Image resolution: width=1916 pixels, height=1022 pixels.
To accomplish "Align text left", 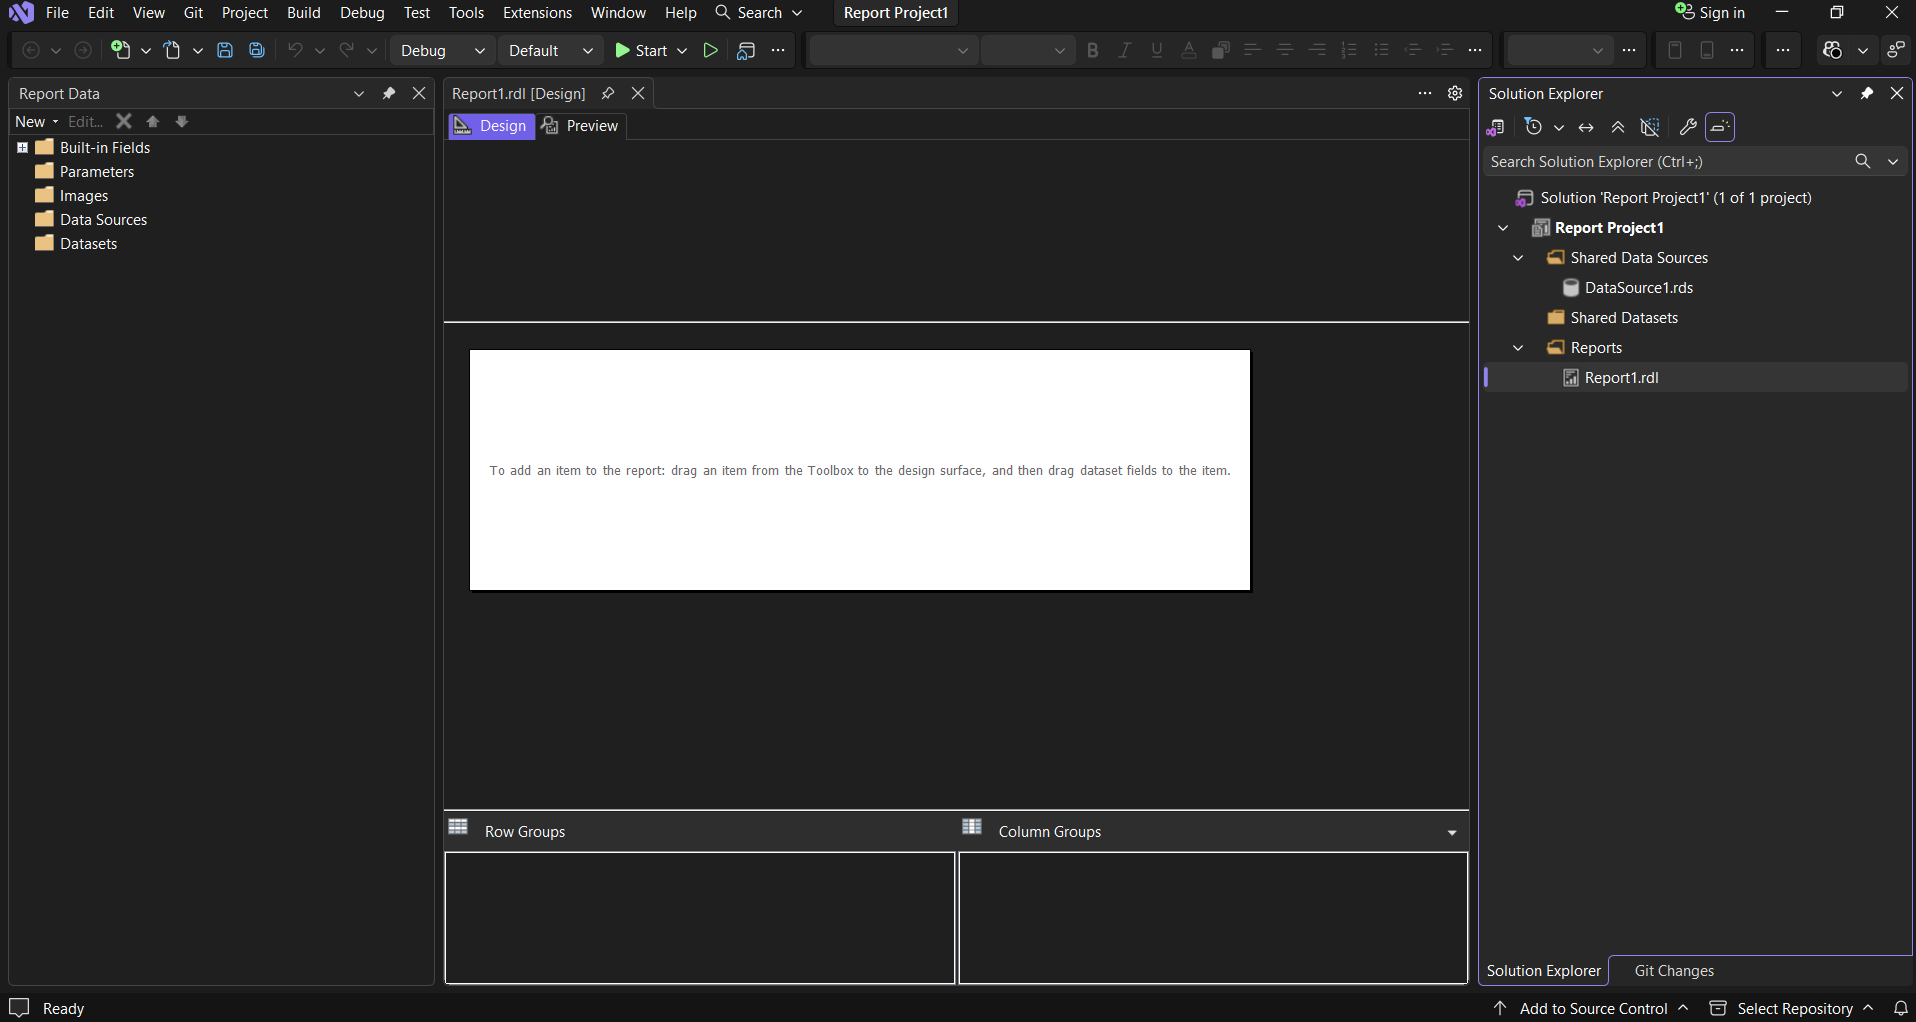I will pyautogui.click(x=1252, y=50).
